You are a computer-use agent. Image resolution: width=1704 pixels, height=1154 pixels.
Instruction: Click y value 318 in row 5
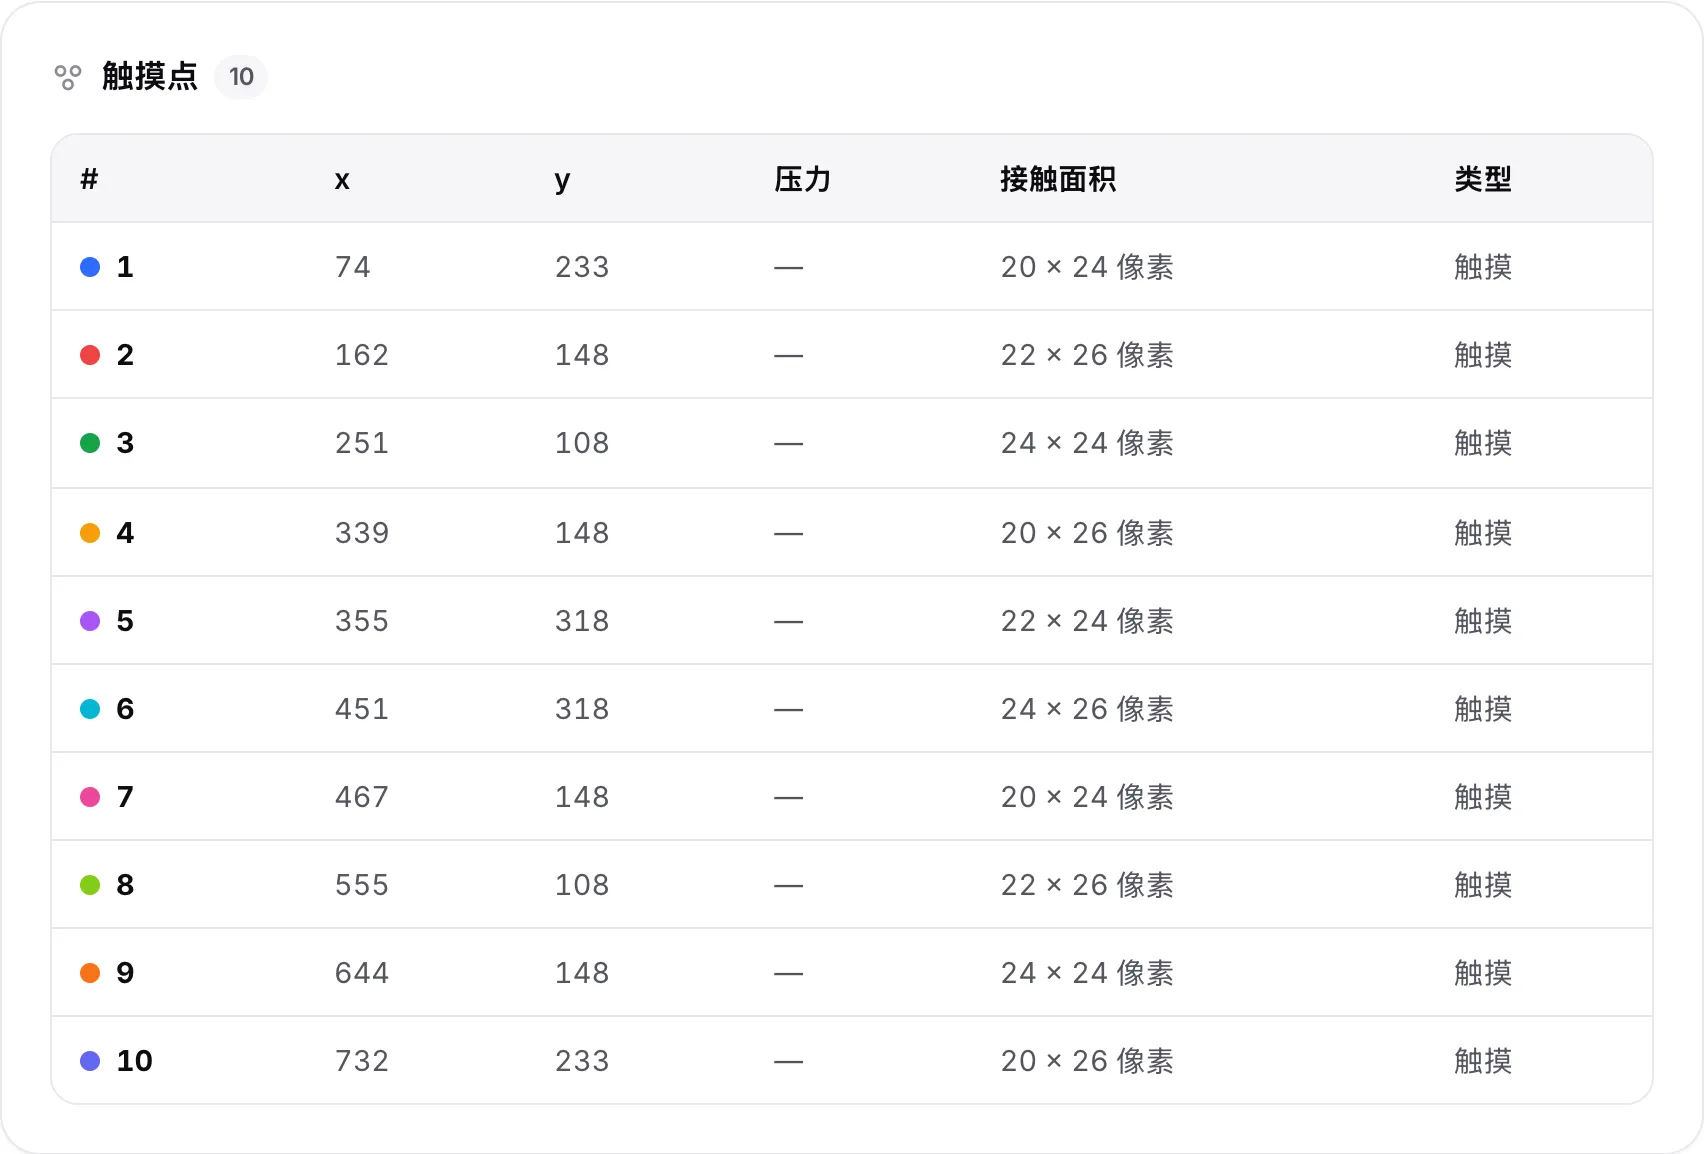pos(582,621)
